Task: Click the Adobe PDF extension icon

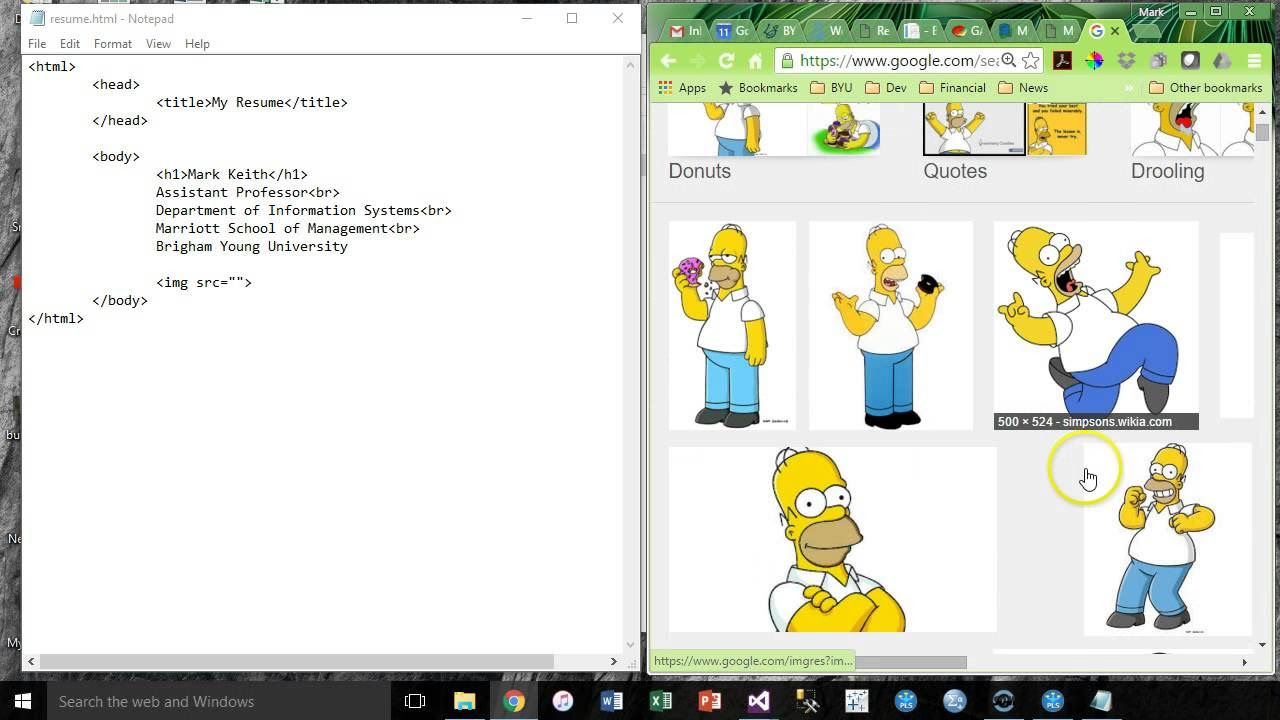Action: coord(1062,61)
